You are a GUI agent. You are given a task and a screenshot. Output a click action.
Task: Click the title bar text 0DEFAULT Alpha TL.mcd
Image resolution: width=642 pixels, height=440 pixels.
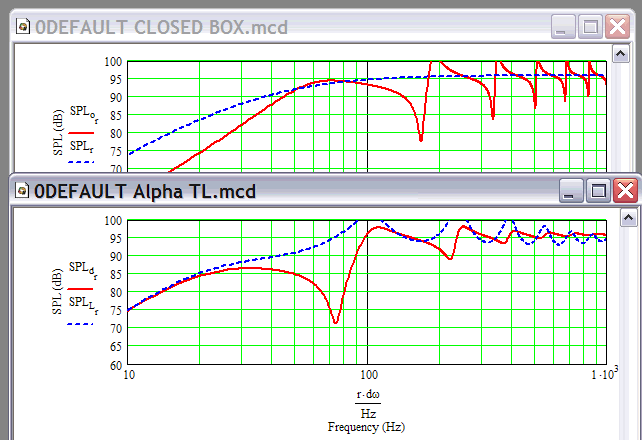point(145,191)
